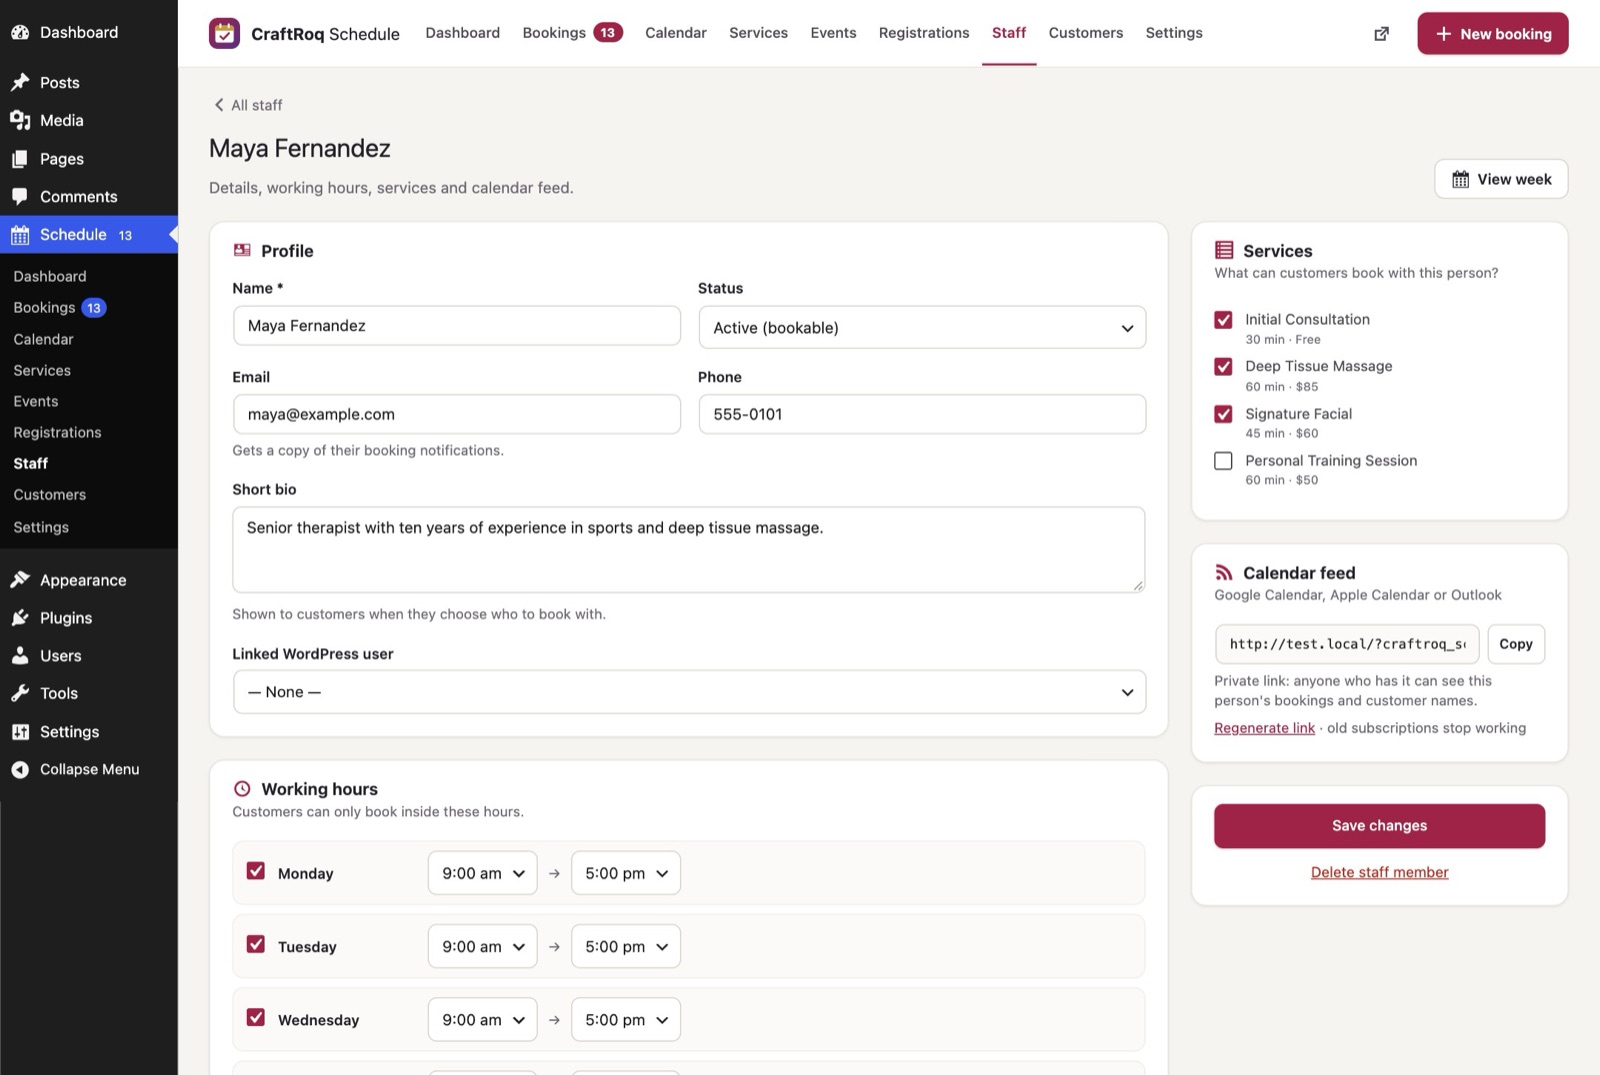Click the New booking button

tap(1493, 34)
